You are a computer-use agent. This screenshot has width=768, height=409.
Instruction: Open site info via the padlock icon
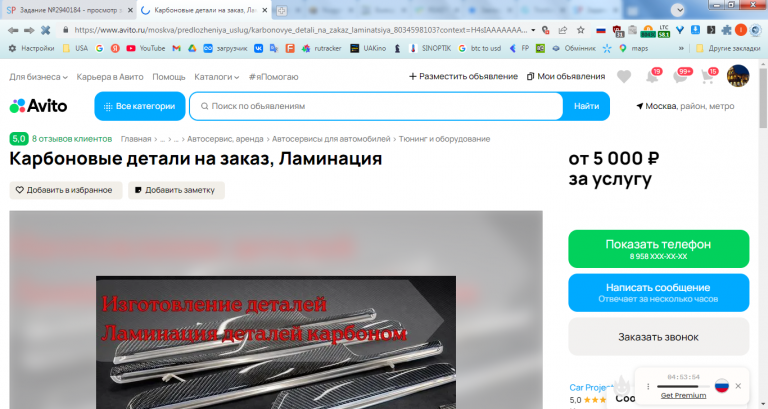[65, 30]
